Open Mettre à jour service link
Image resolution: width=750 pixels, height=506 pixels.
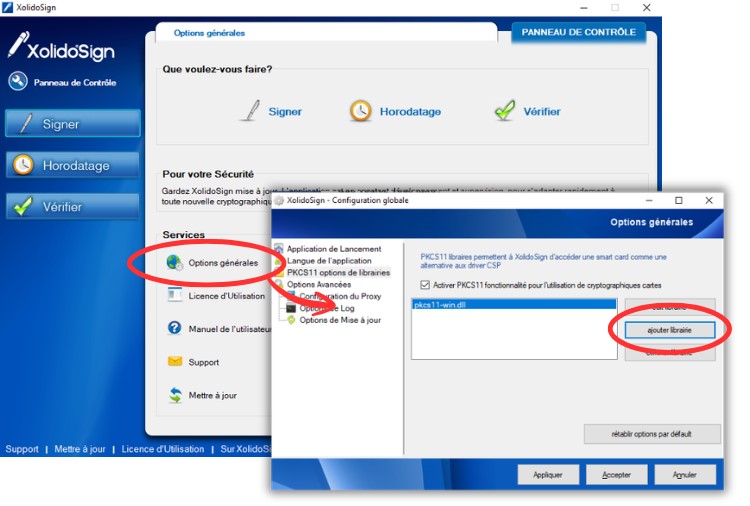click(x=212, y=395)
